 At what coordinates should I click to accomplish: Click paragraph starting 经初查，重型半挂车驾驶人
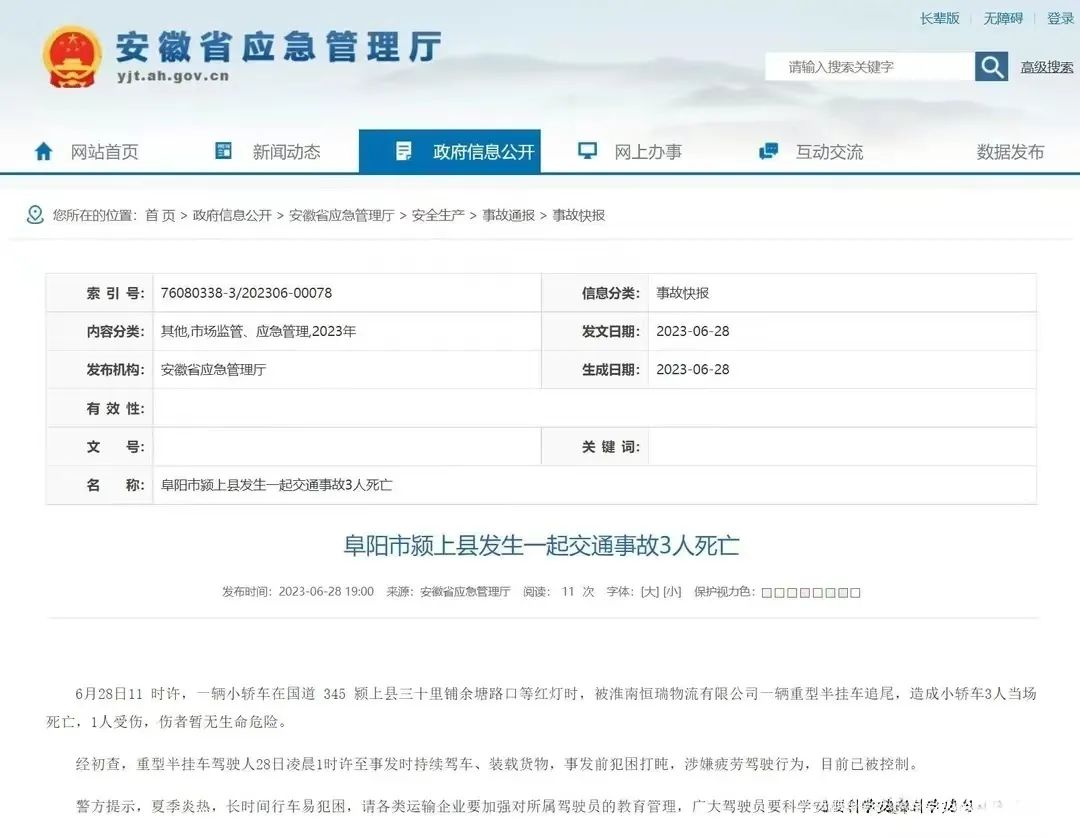(497, 764)
